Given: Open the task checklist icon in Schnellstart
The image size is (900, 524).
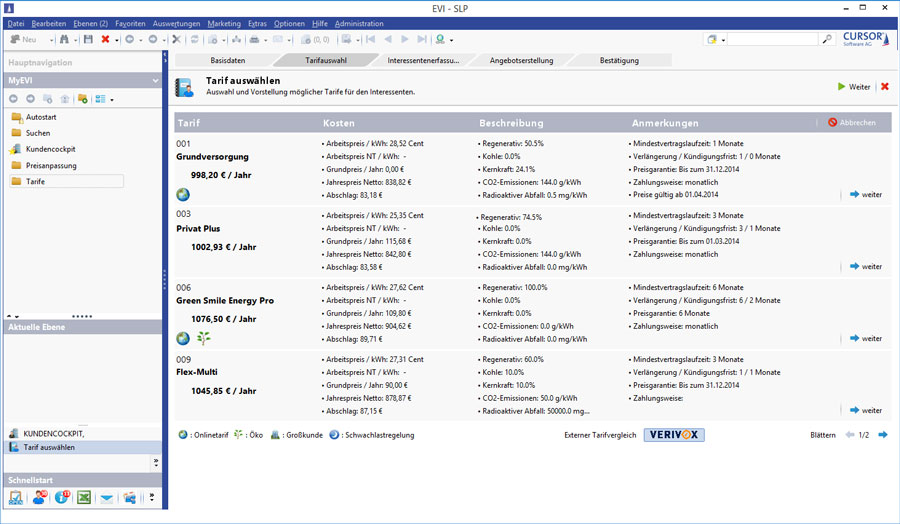Looking at the screenshot, I should pyautogui.click(x=16, y=497).
